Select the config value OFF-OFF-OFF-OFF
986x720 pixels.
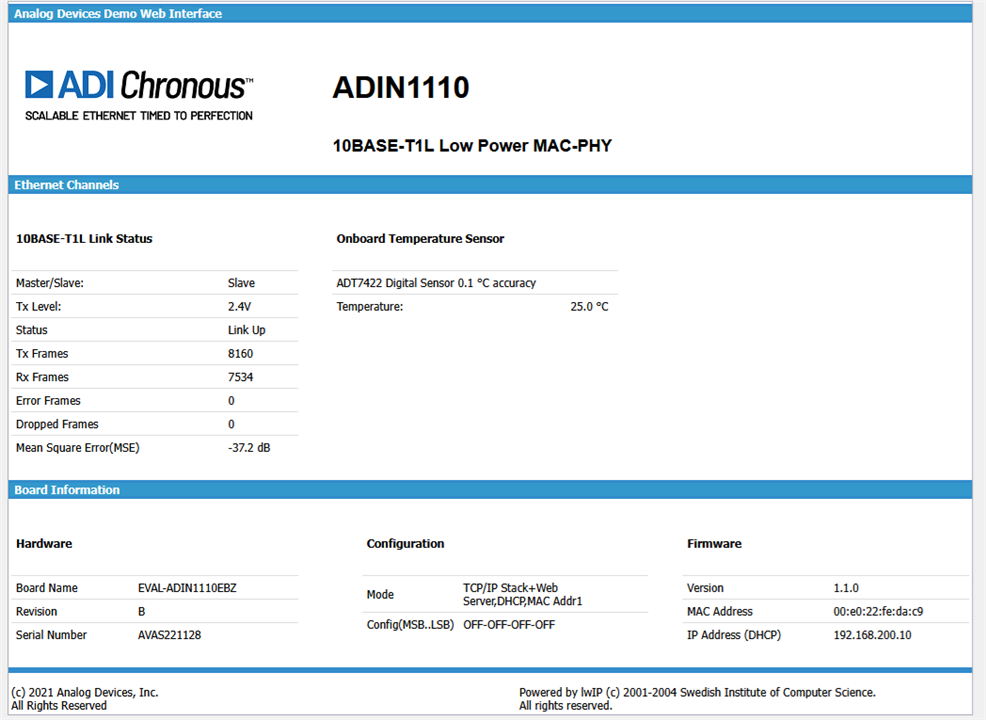(509, 625)
